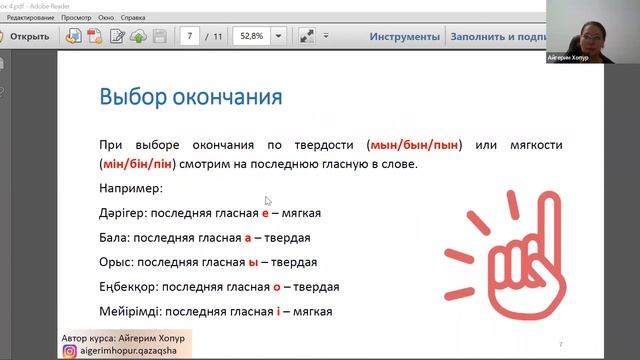Click the page thumbnails icon in left sidebar

point(2,64)
